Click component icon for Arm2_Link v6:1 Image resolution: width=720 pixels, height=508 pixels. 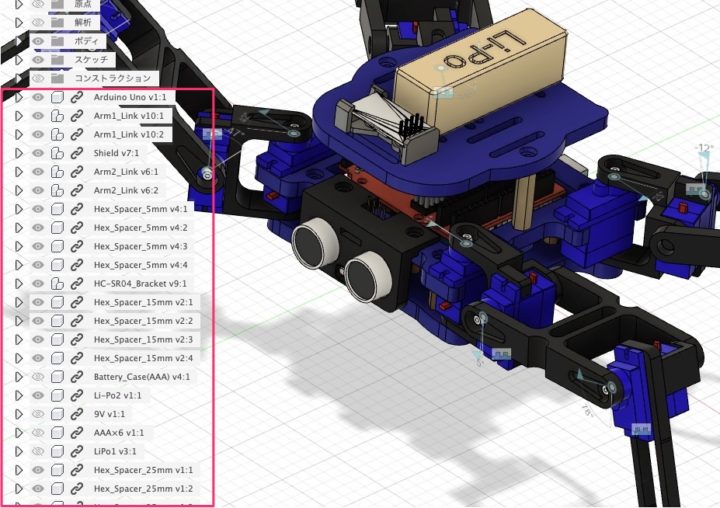point(58,172)
